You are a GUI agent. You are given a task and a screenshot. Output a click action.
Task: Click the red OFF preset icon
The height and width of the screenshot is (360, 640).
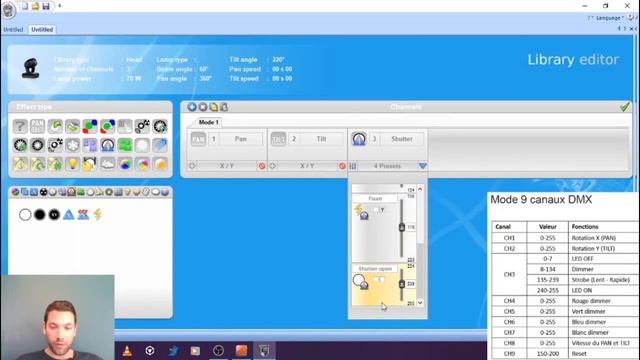coord(83,215)
